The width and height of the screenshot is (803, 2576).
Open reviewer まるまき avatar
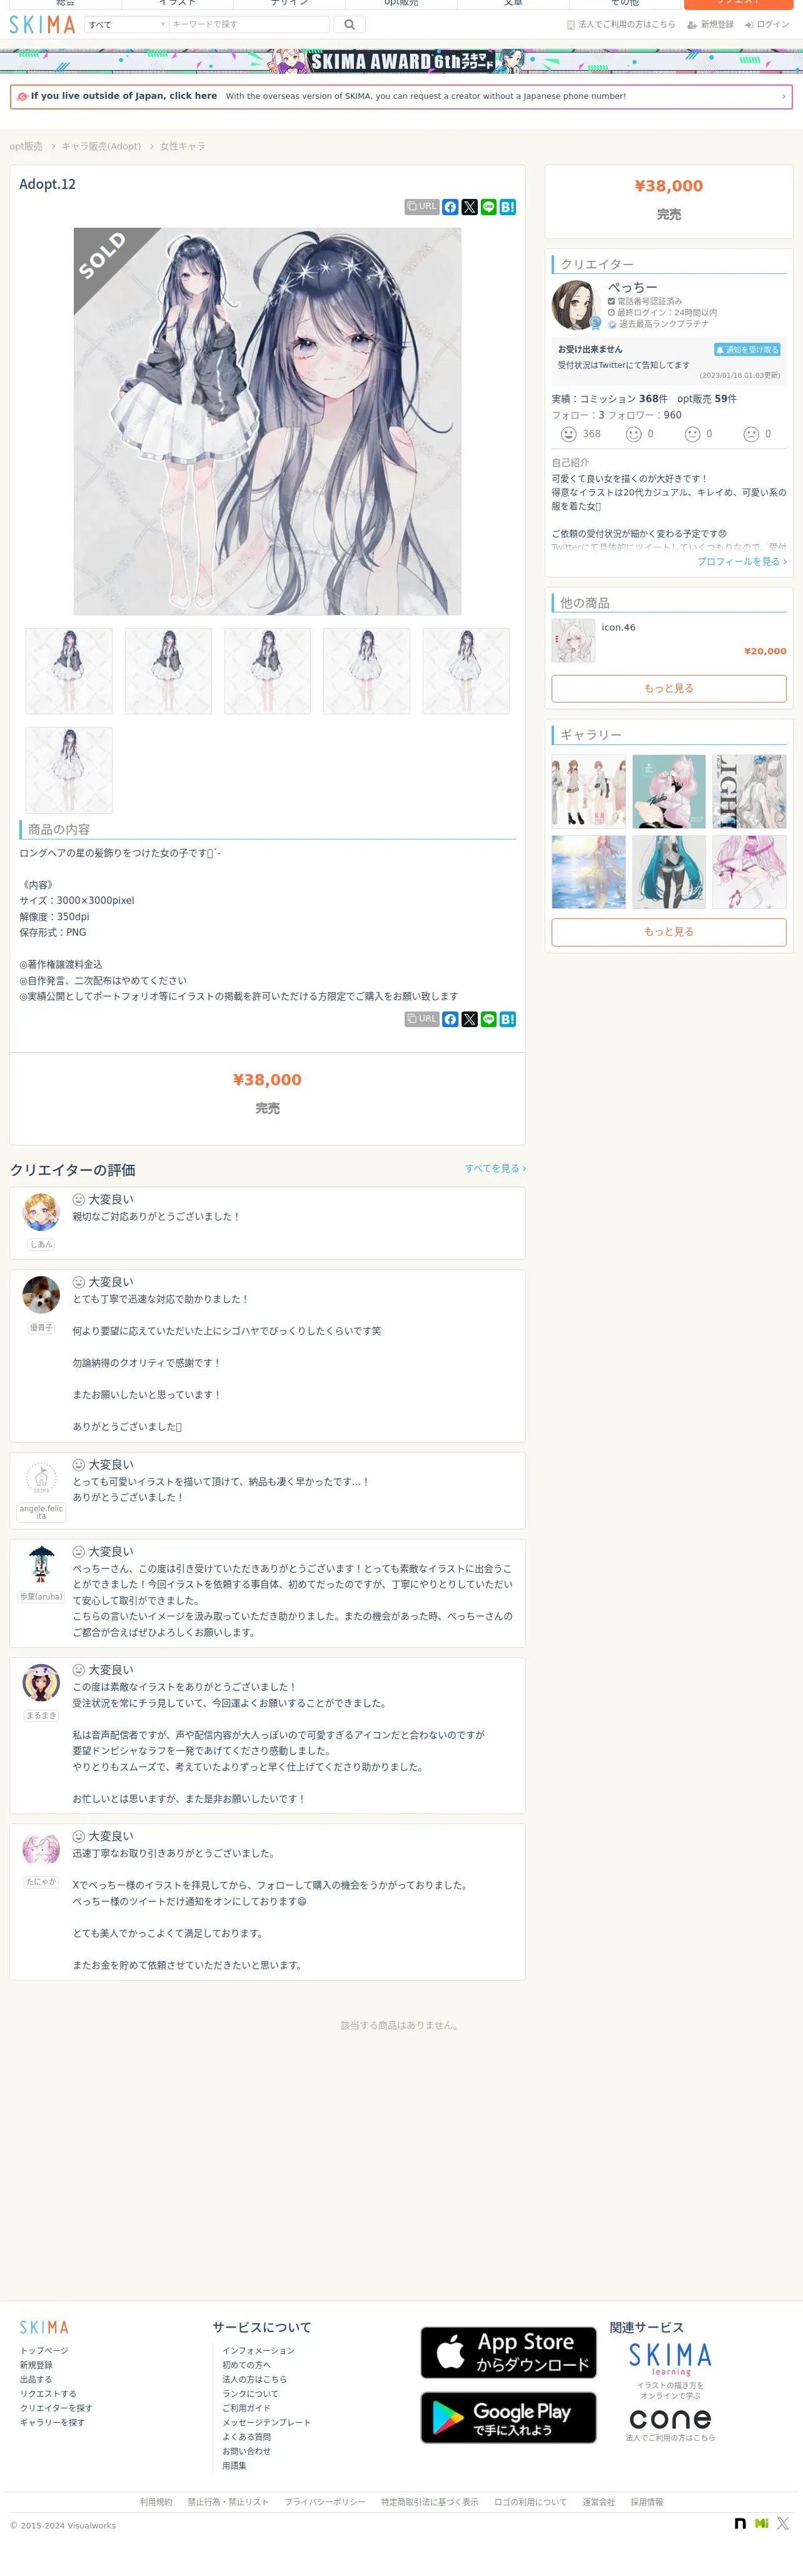click(x=41, y=1683)
